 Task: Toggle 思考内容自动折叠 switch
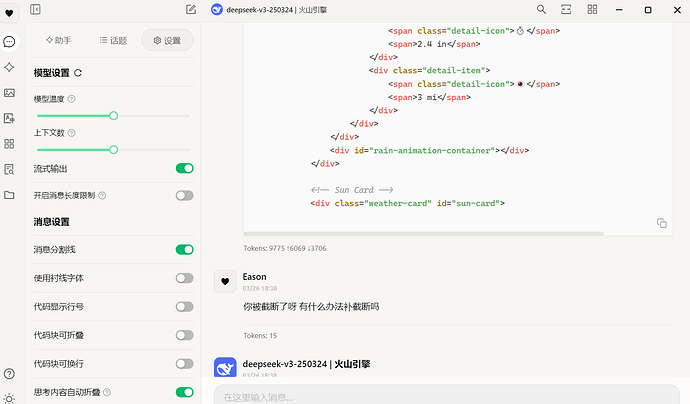pyautogui.click(x=184, y=392)
